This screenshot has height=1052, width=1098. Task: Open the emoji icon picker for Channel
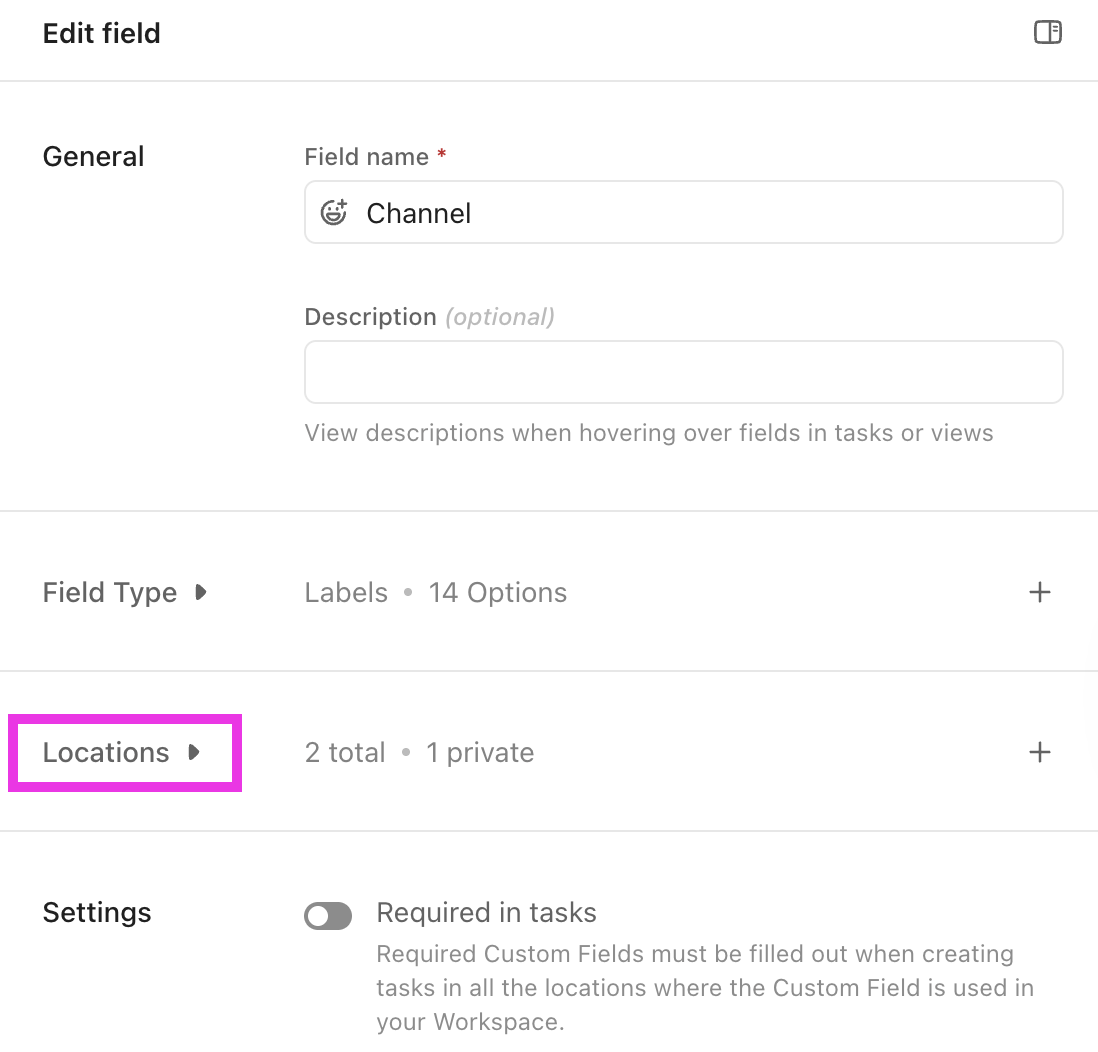pos(334,212)
